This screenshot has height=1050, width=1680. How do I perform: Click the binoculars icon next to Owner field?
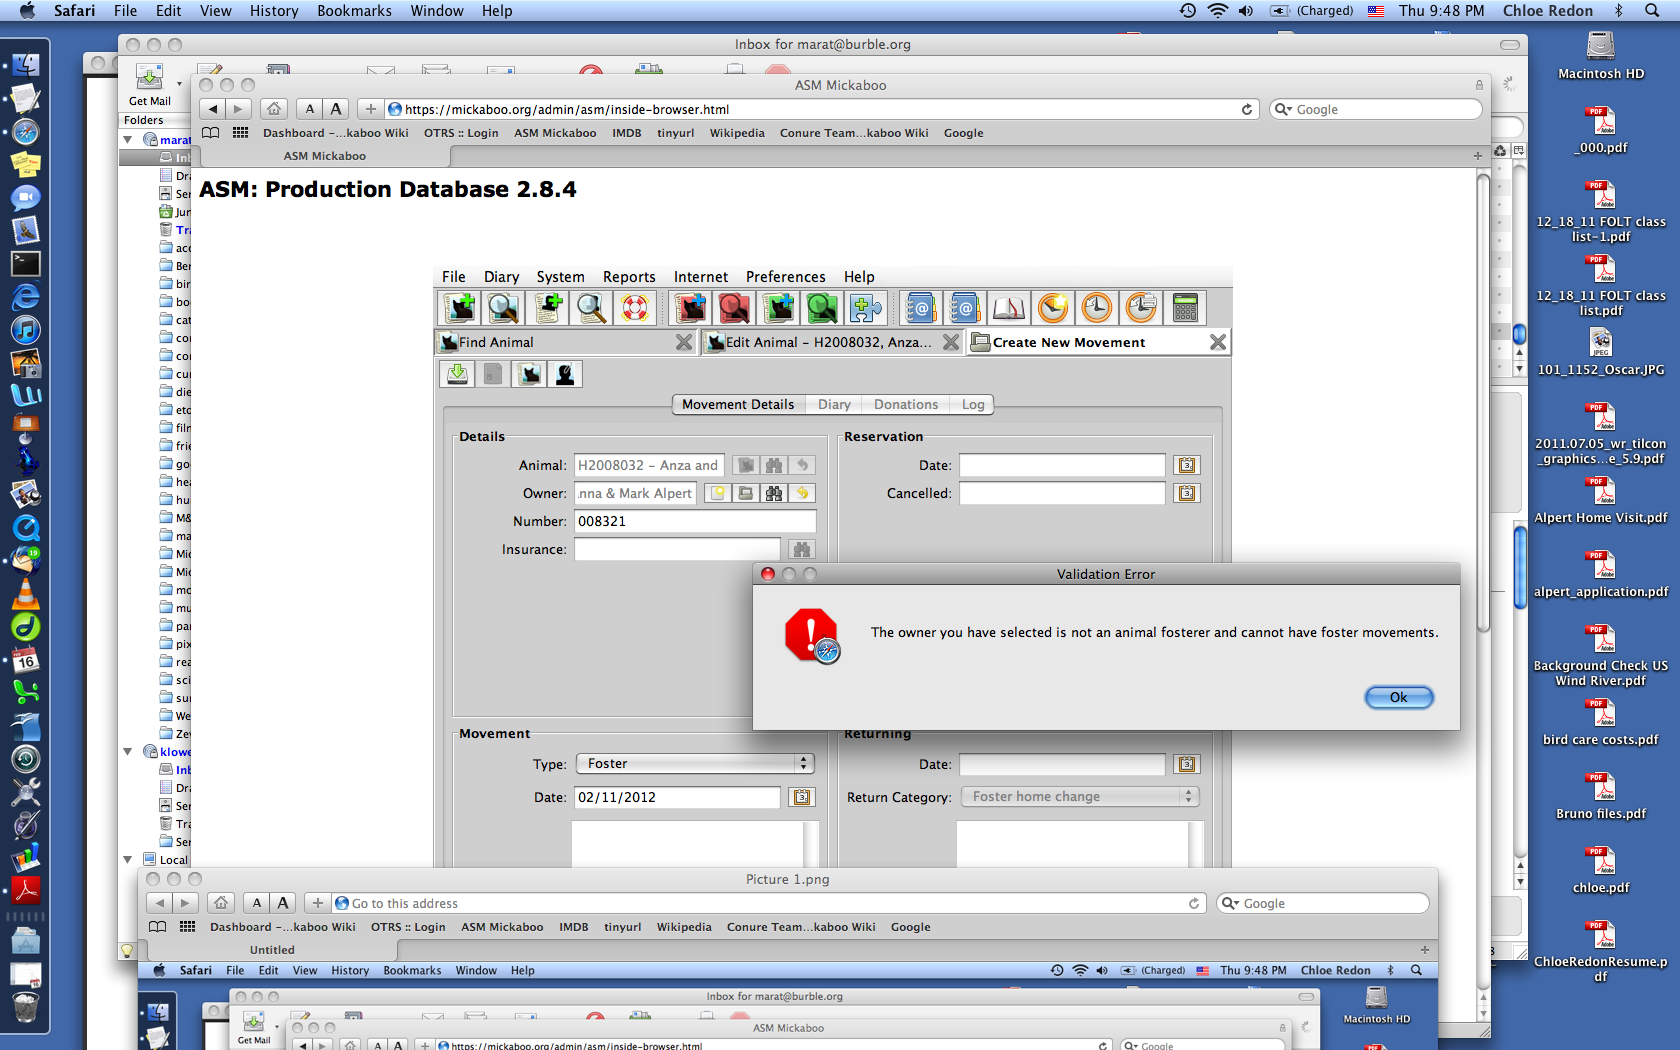(773, 493)
